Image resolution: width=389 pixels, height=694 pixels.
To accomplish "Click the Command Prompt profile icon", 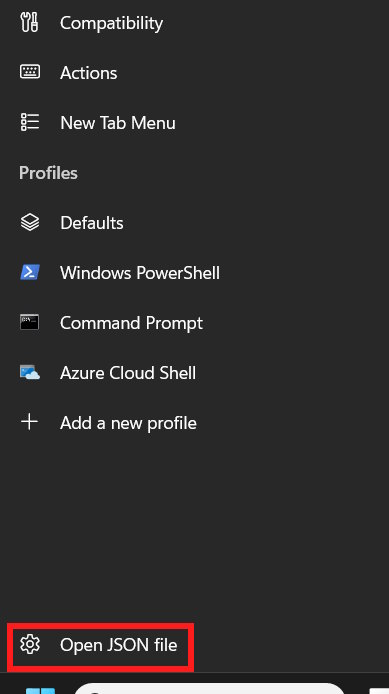I will pos(30,322).
